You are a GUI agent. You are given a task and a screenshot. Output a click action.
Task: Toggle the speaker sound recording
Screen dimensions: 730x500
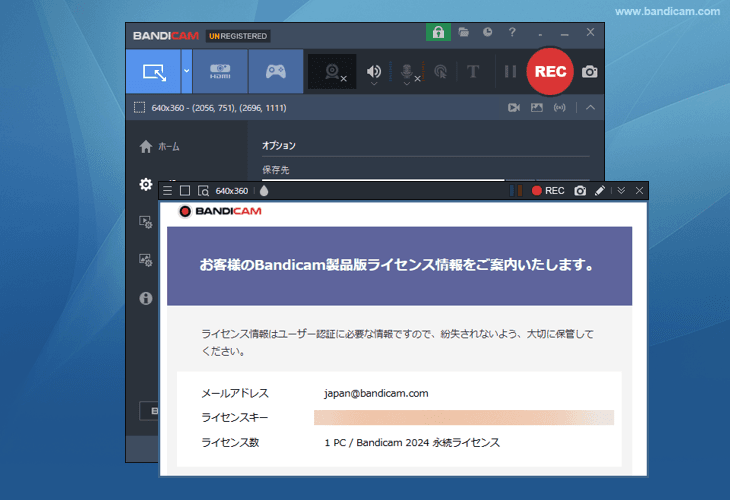(373, 72)
